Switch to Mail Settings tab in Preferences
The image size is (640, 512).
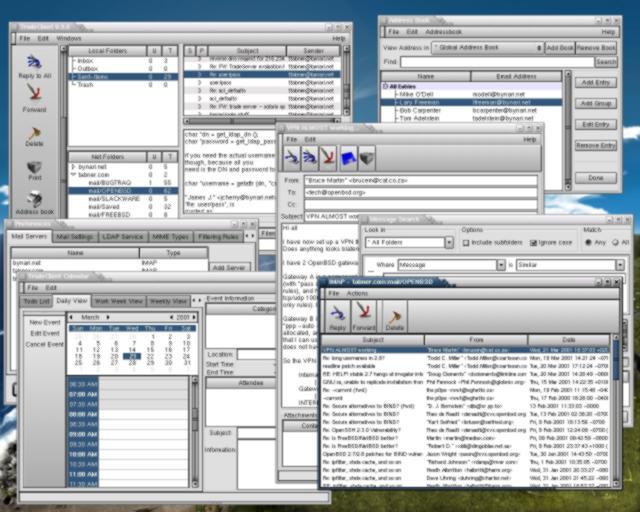(x=75, y=237)
